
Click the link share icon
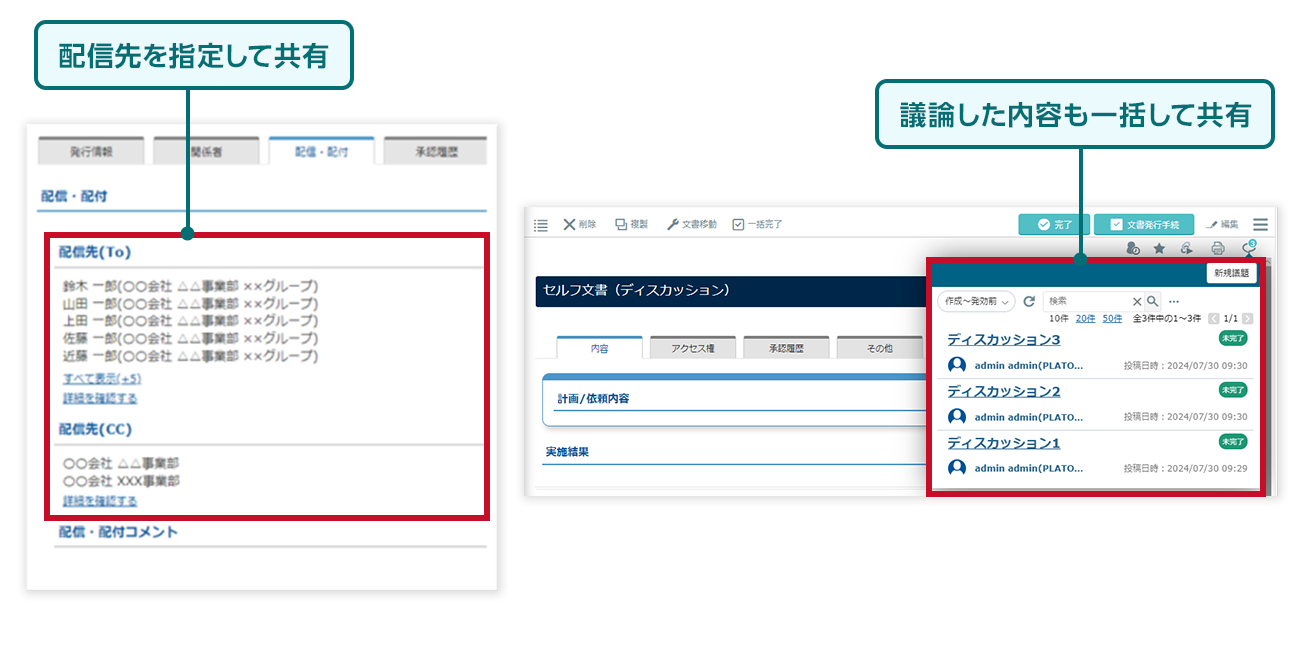1187,248
